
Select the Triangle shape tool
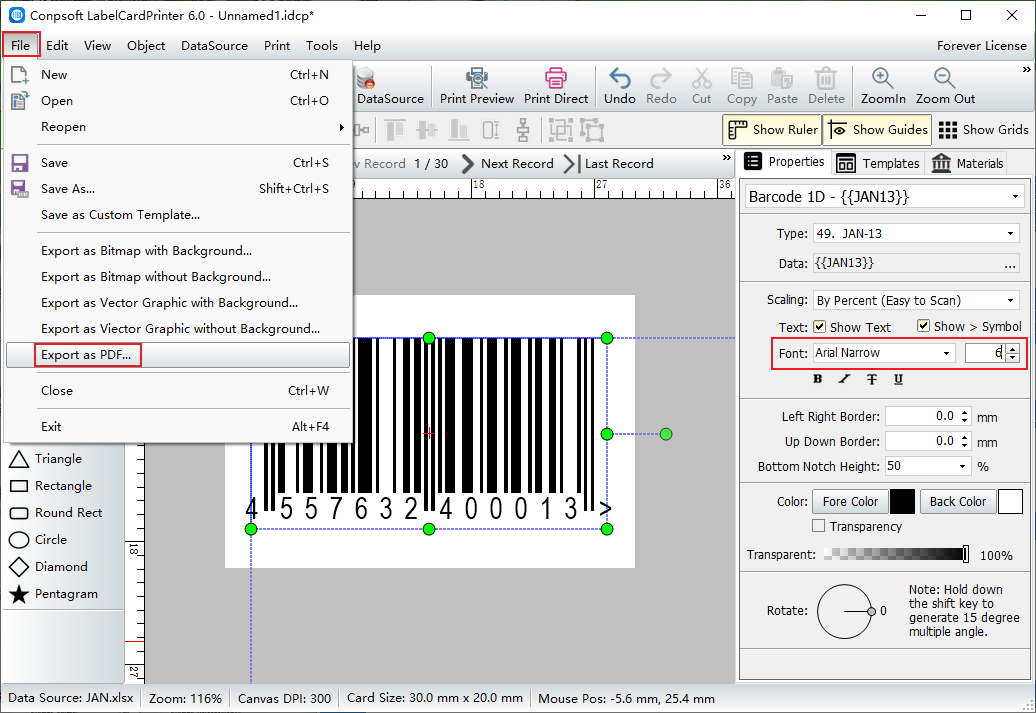46,459
